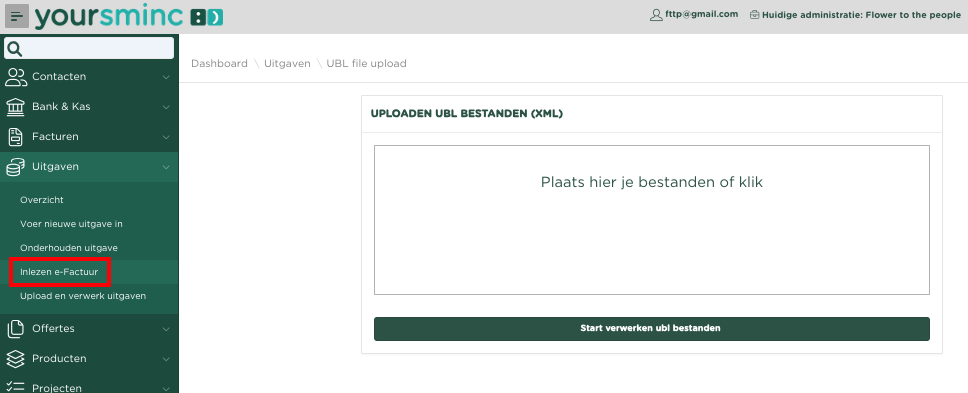Open Overzicht under Uitgaven
Screen dimensions: 968x393
tap(42, 200)
